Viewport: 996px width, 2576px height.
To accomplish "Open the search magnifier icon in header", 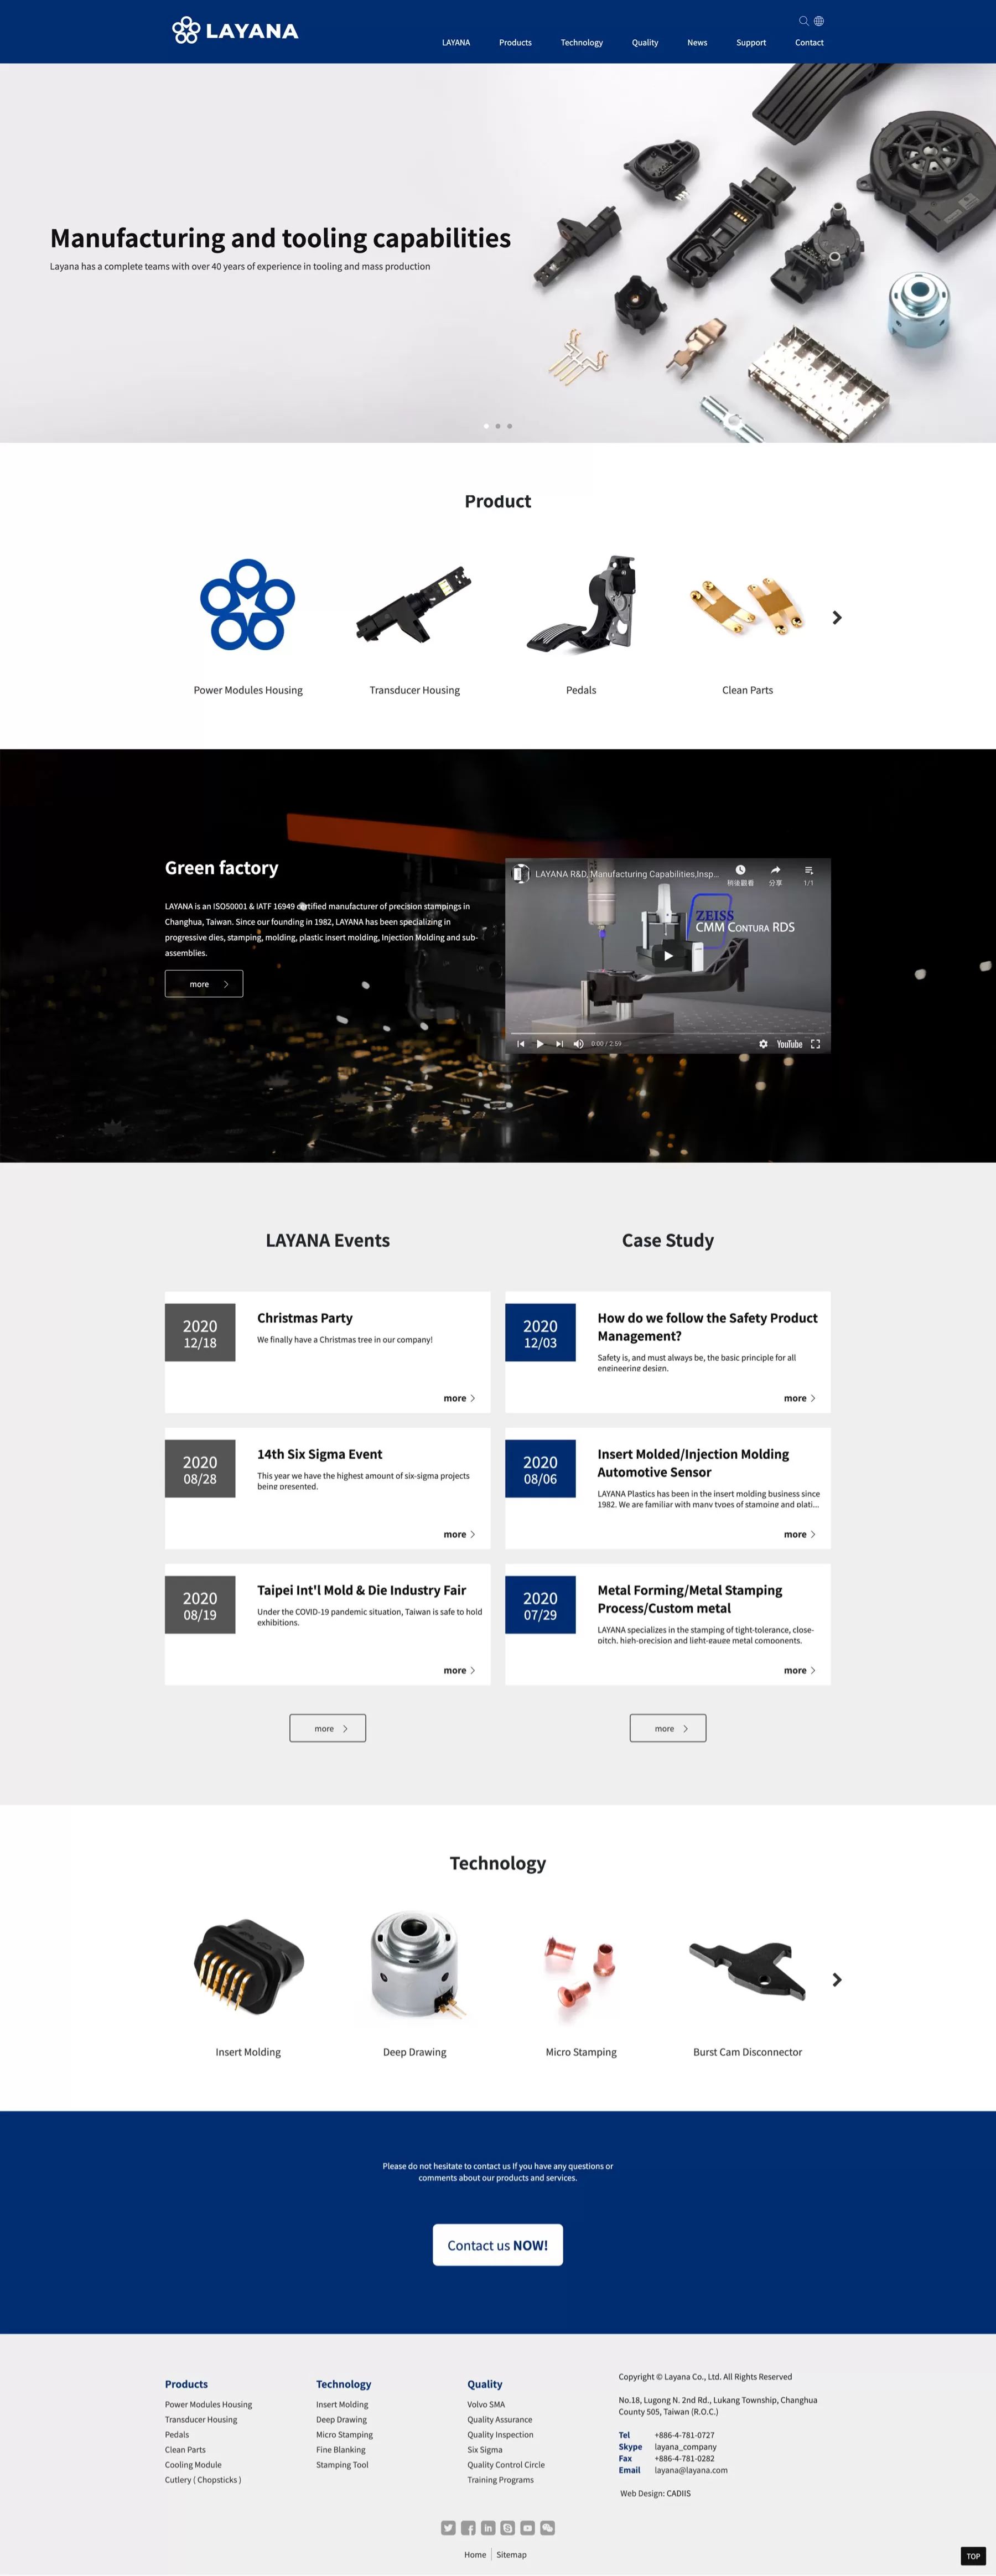I will (x=803, y=21).
